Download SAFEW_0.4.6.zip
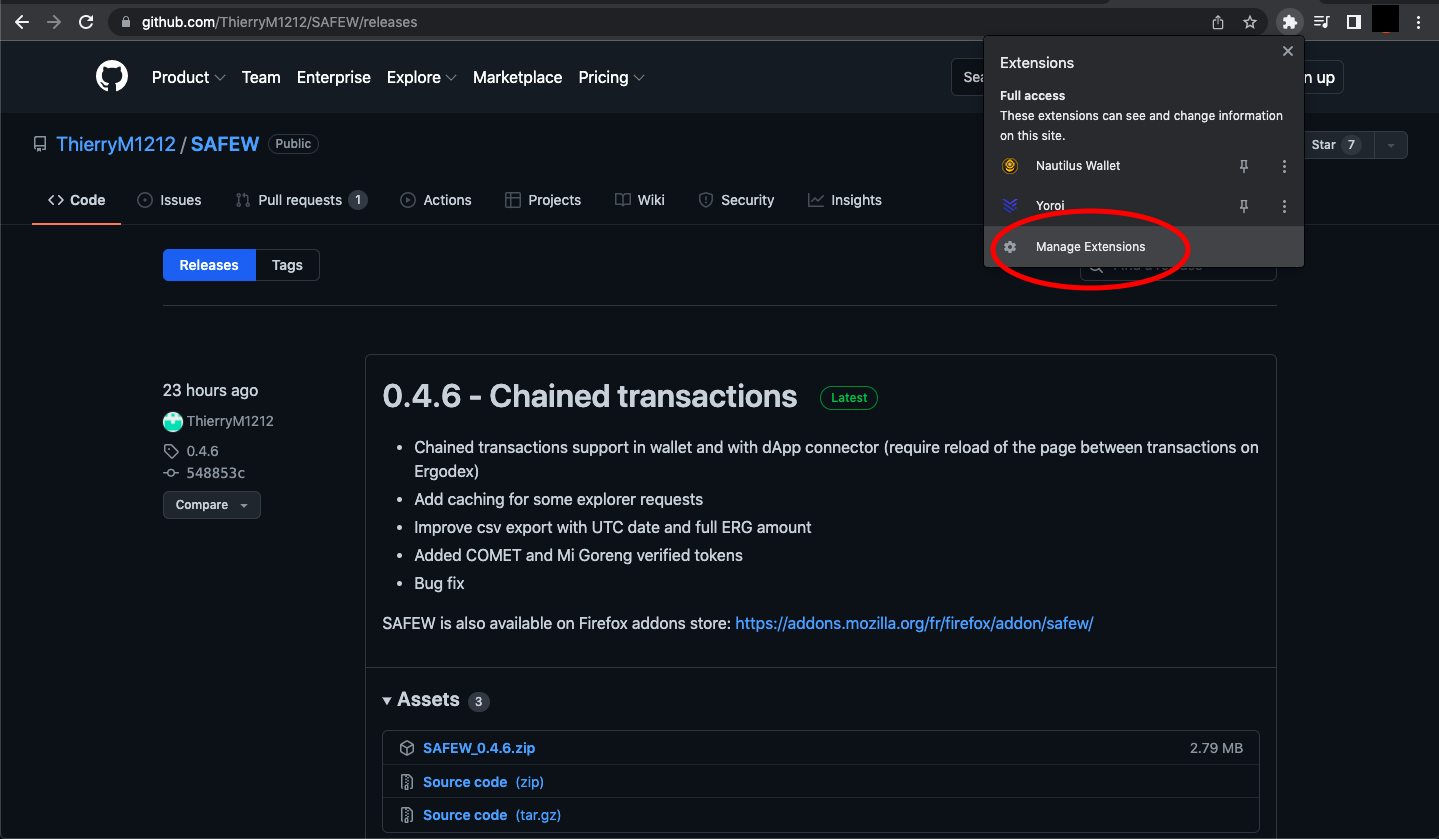 [x=479, y=748]
